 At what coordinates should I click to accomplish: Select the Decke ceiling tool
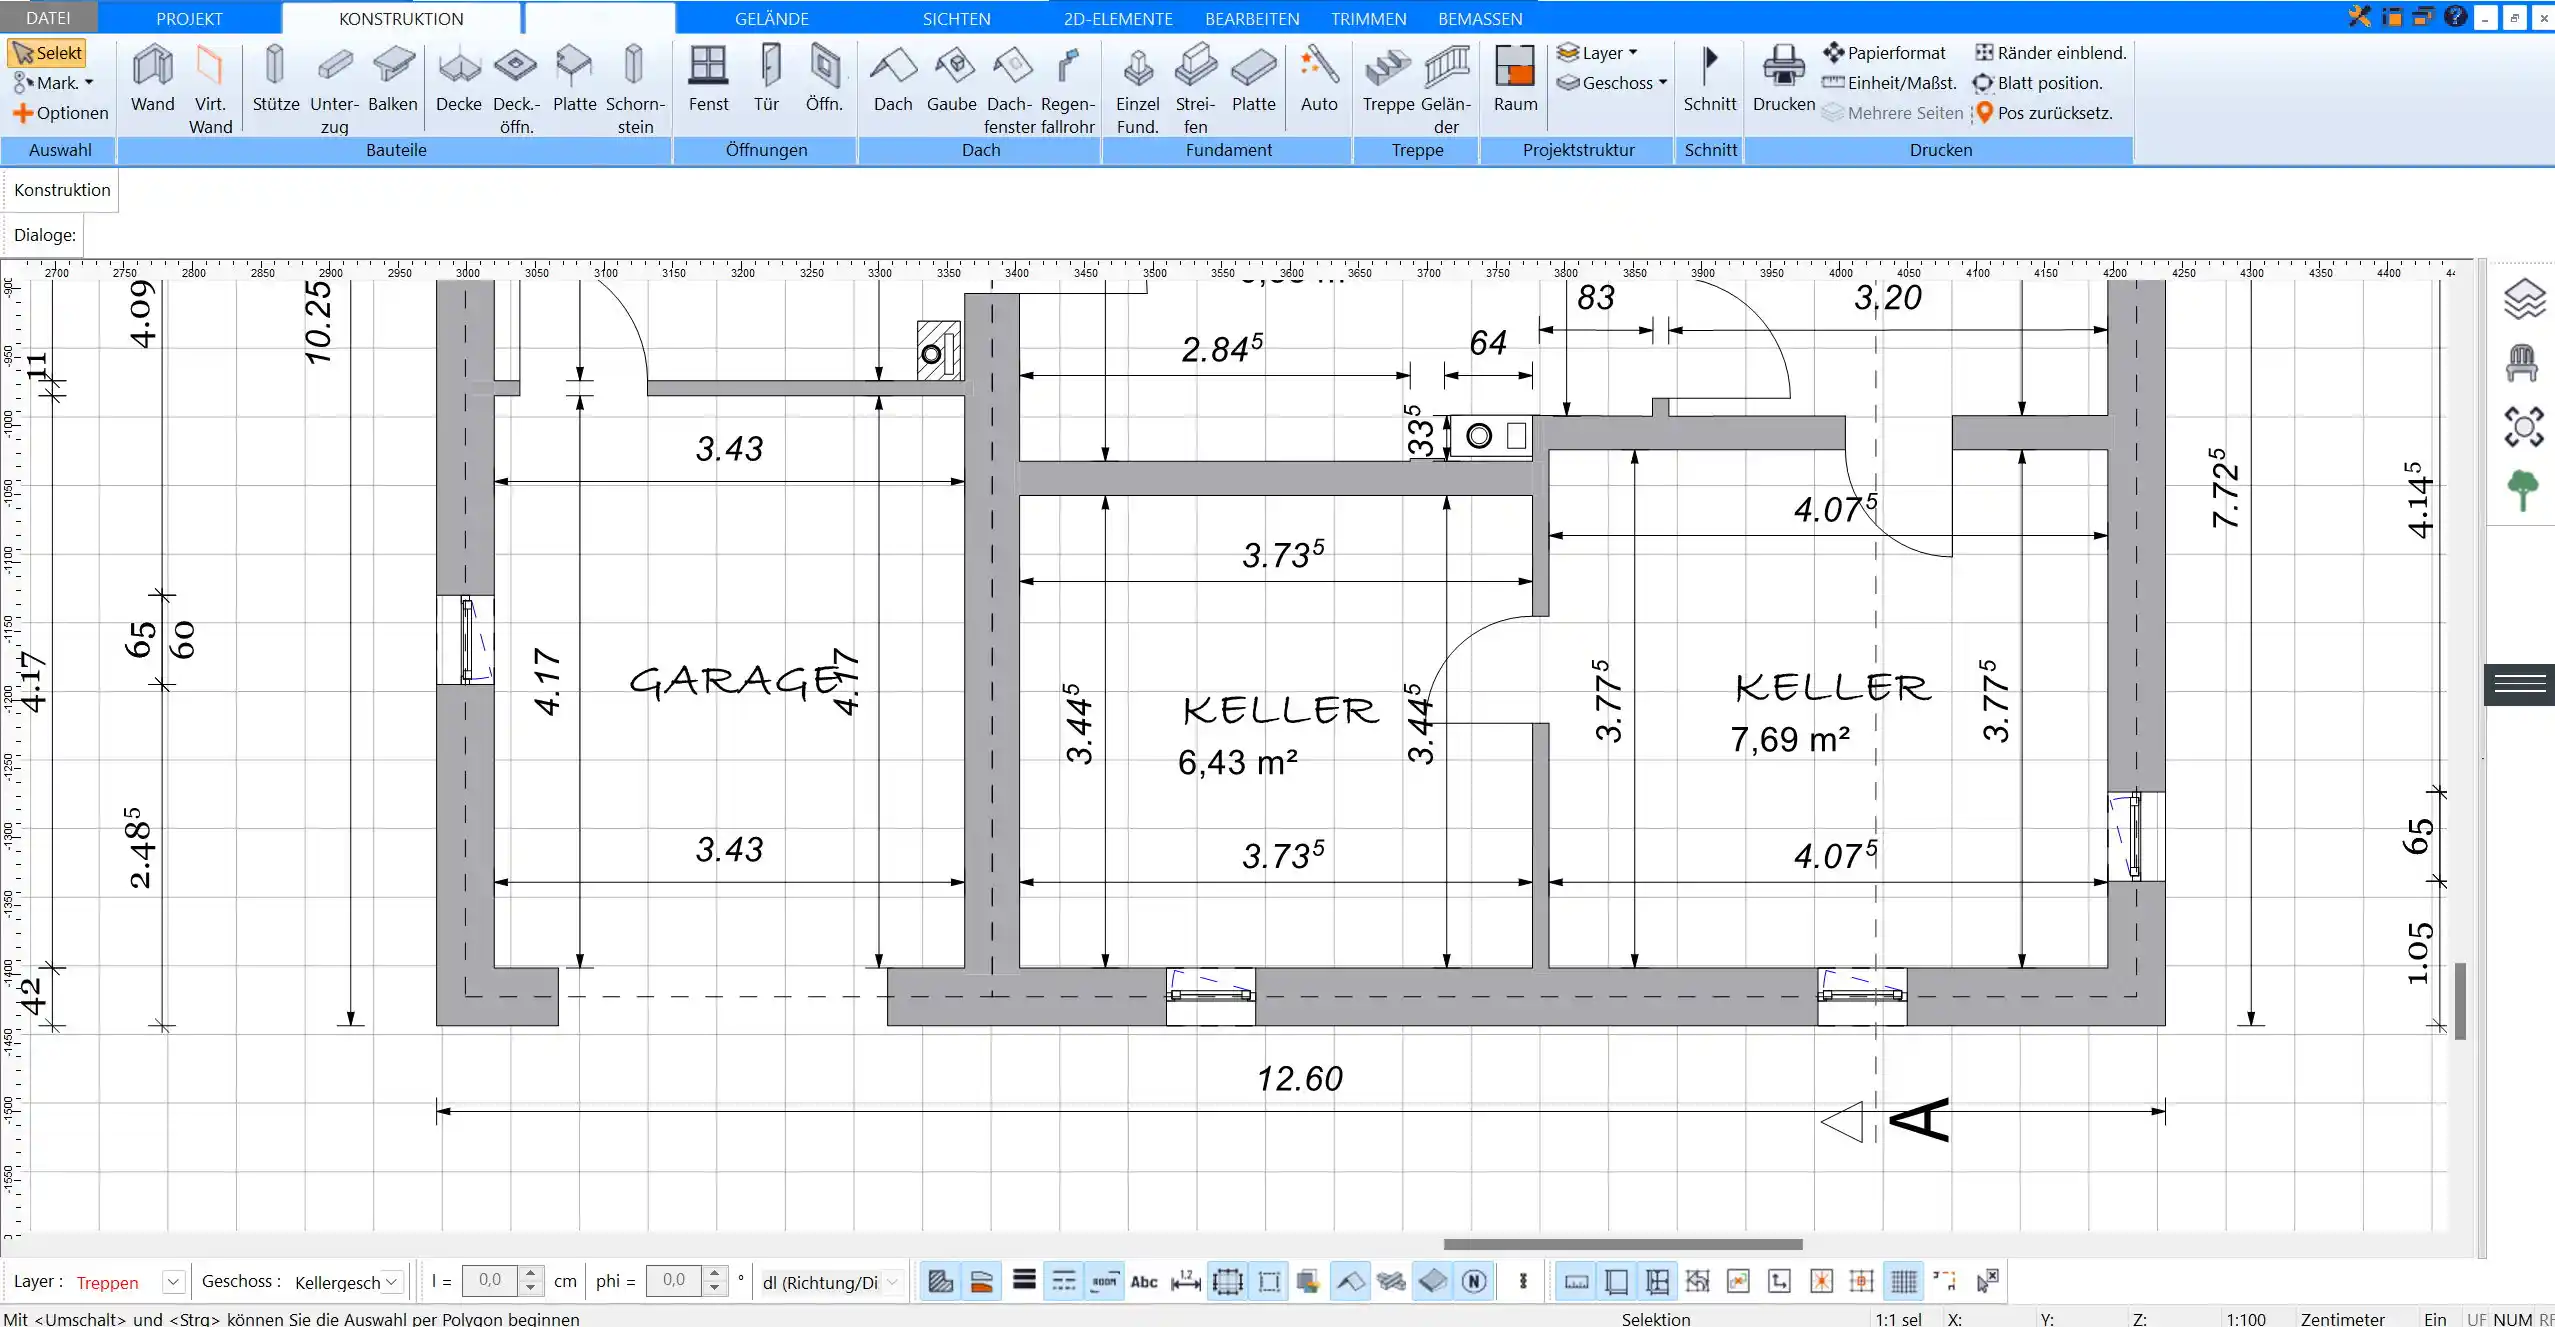click(459, 79)
